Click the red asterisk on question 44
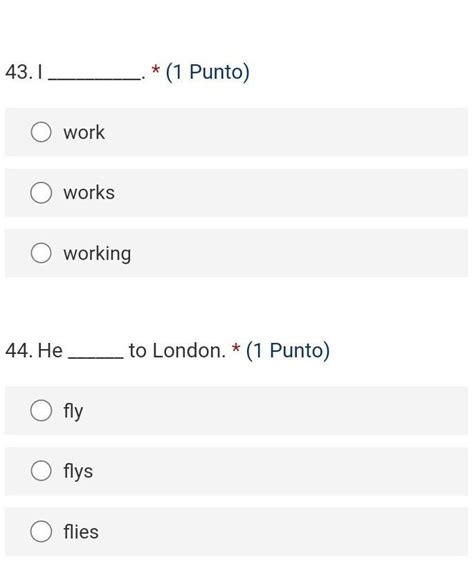474x562 pixels. tap(236, 348)
